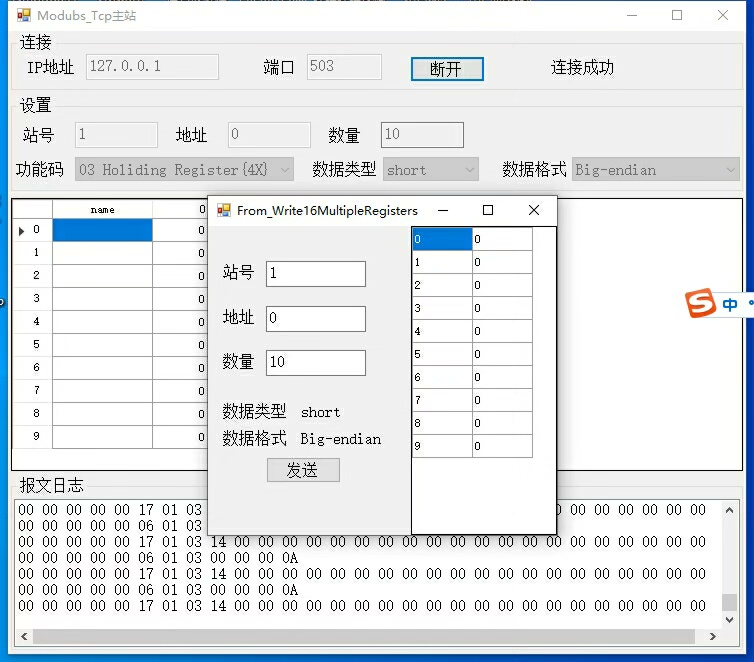The image size is (754, 662).
Task: Maximize the From_Write16MultipleRegisters dialog
Action: pos(488,210)
